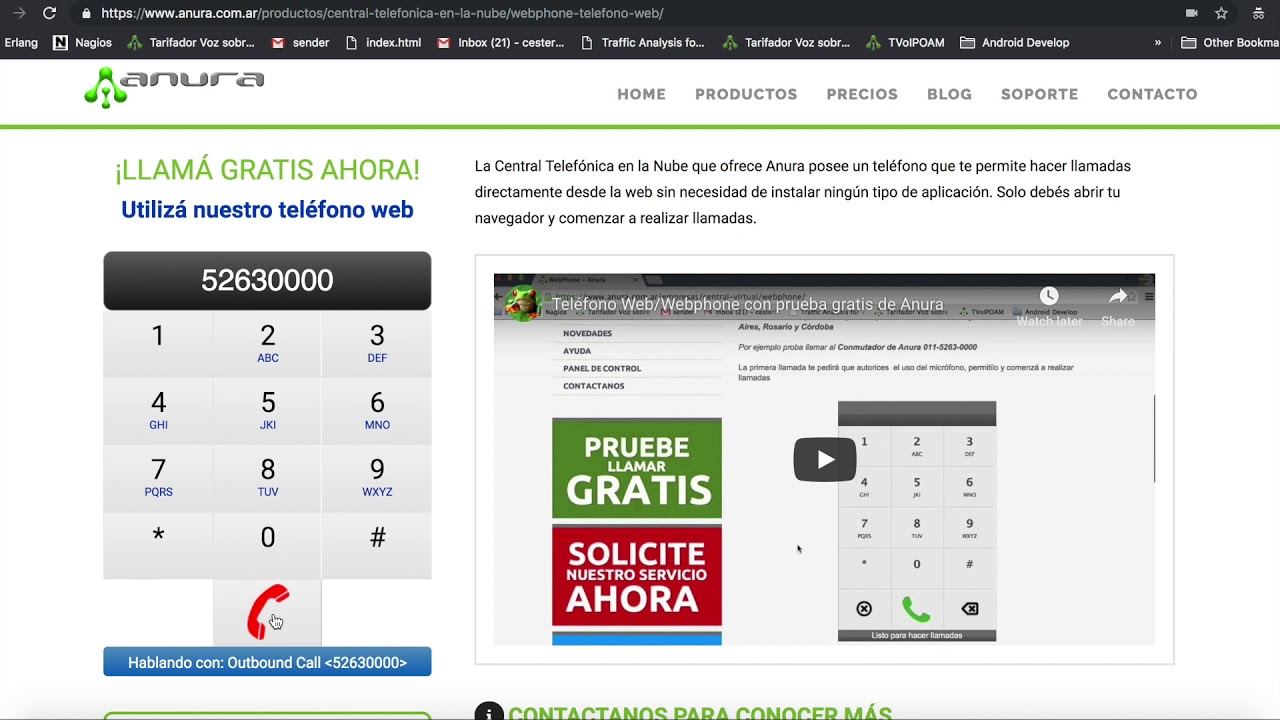Tap the 8 TUV key on the dialpad
Screen dimensions: 1280x720
(267, 478)
